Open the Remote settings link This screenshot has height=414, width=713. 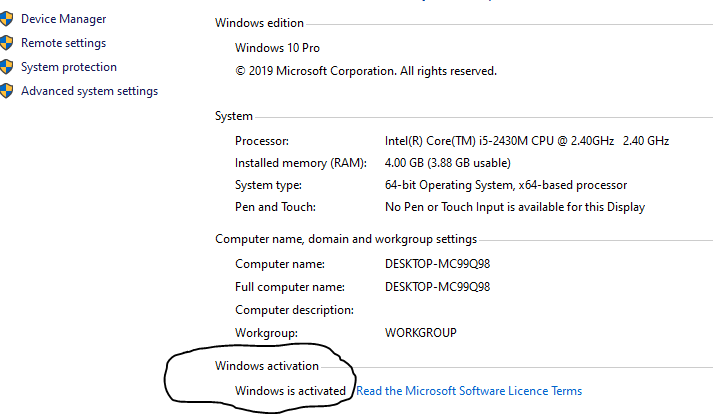tap(64, 43)
